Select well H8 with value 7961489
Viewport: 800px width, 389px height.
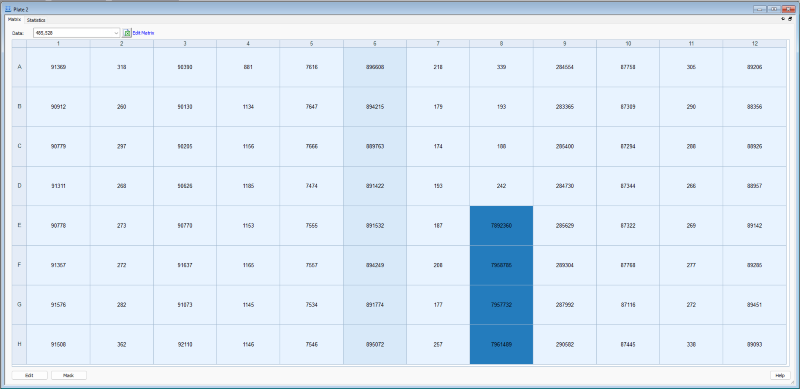(x=501, y=345)
